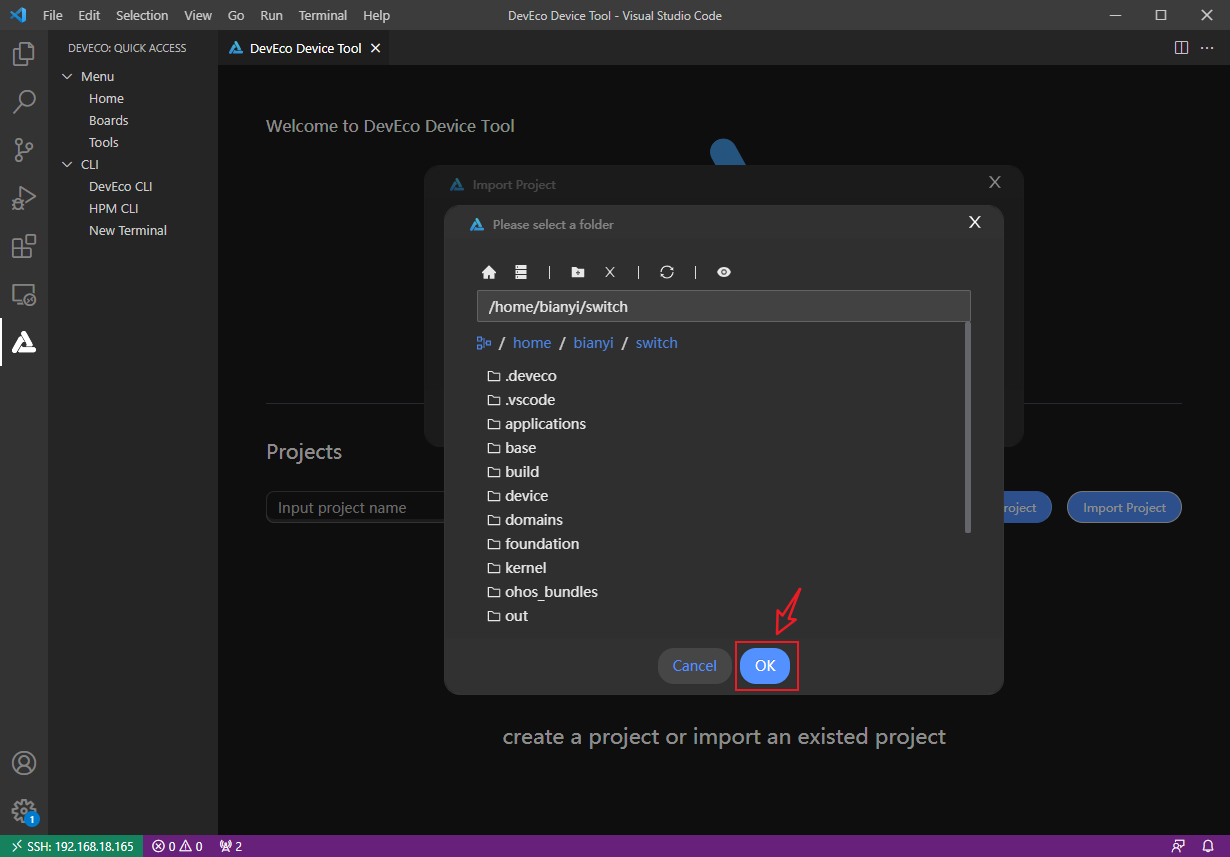Open the Accounts menu icon
Image resolution: width=1230 pixels, height=857 pixels.
point(24,763)
